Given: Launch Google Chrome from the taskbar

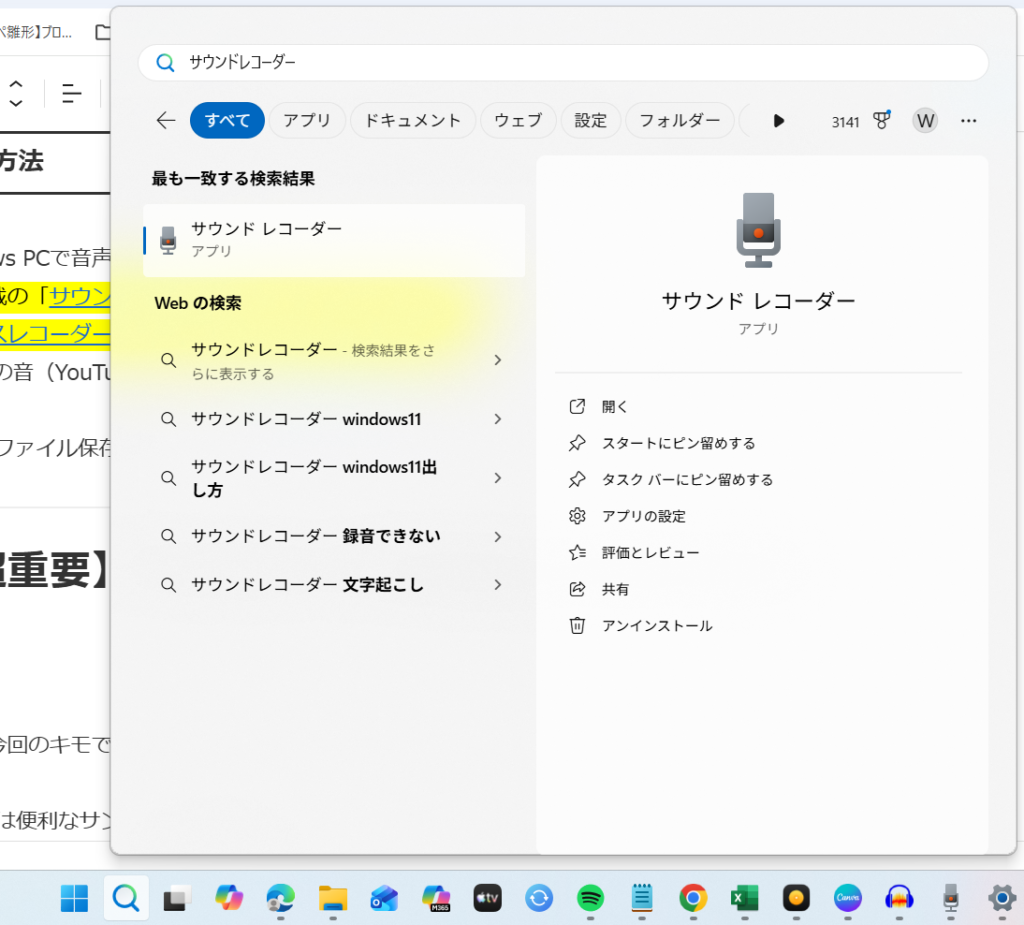Looking at the screenshot, I should click(692, 898).
